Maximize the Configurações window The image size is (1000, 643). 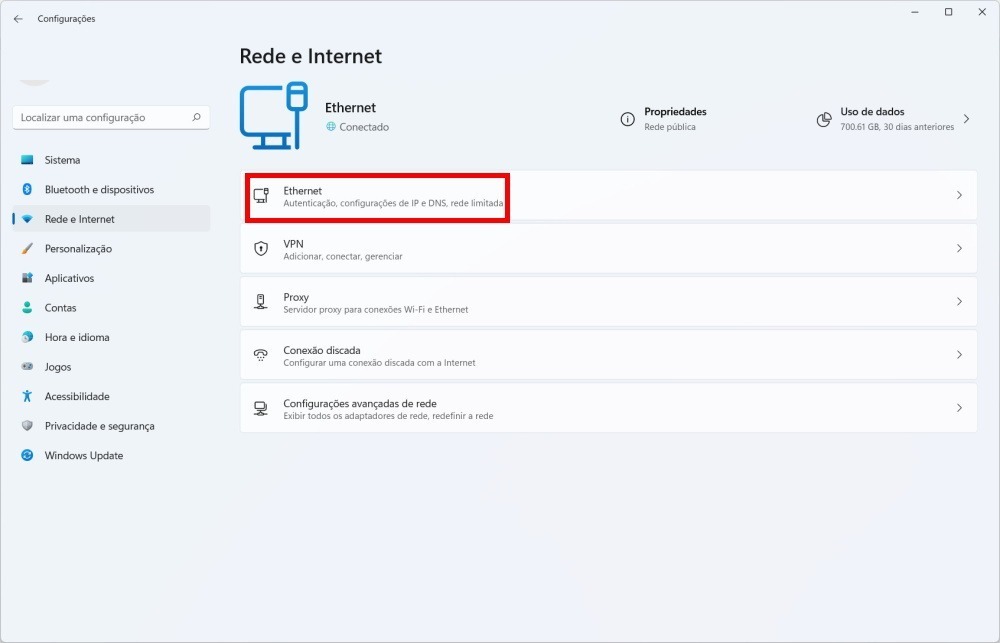(x=948, y=12)
